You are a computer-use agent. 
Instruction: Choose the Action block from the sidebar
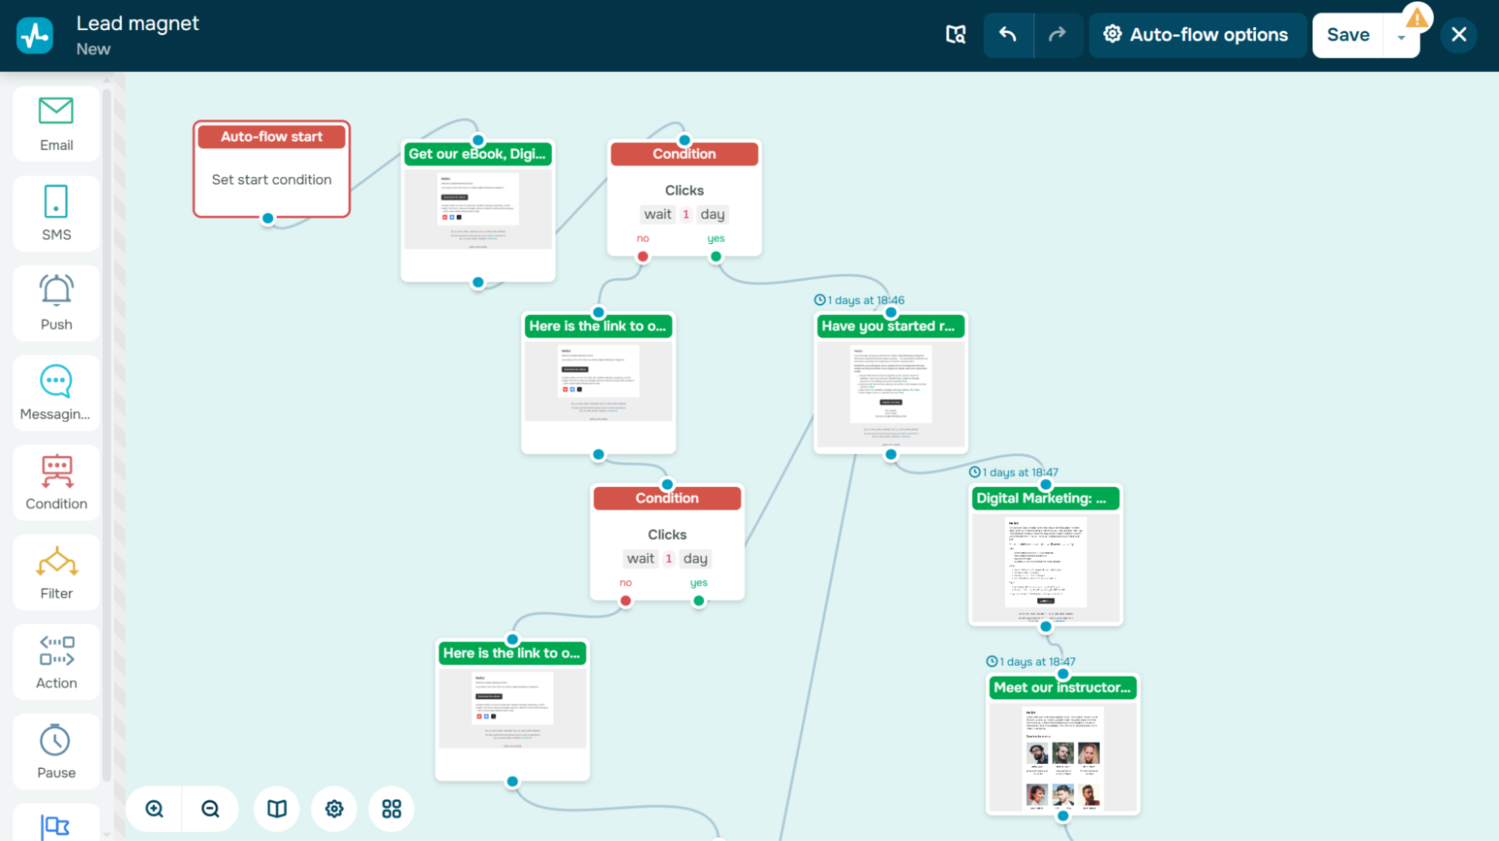[x=55, y=660]
